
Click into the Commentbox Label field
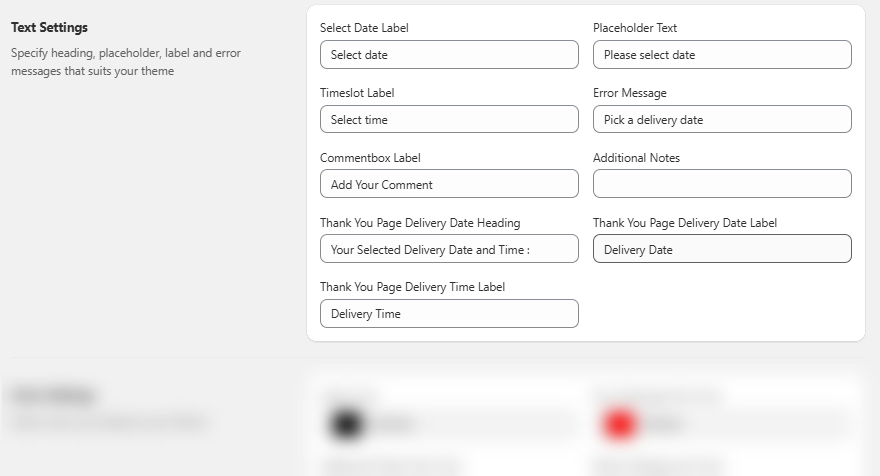449,185
